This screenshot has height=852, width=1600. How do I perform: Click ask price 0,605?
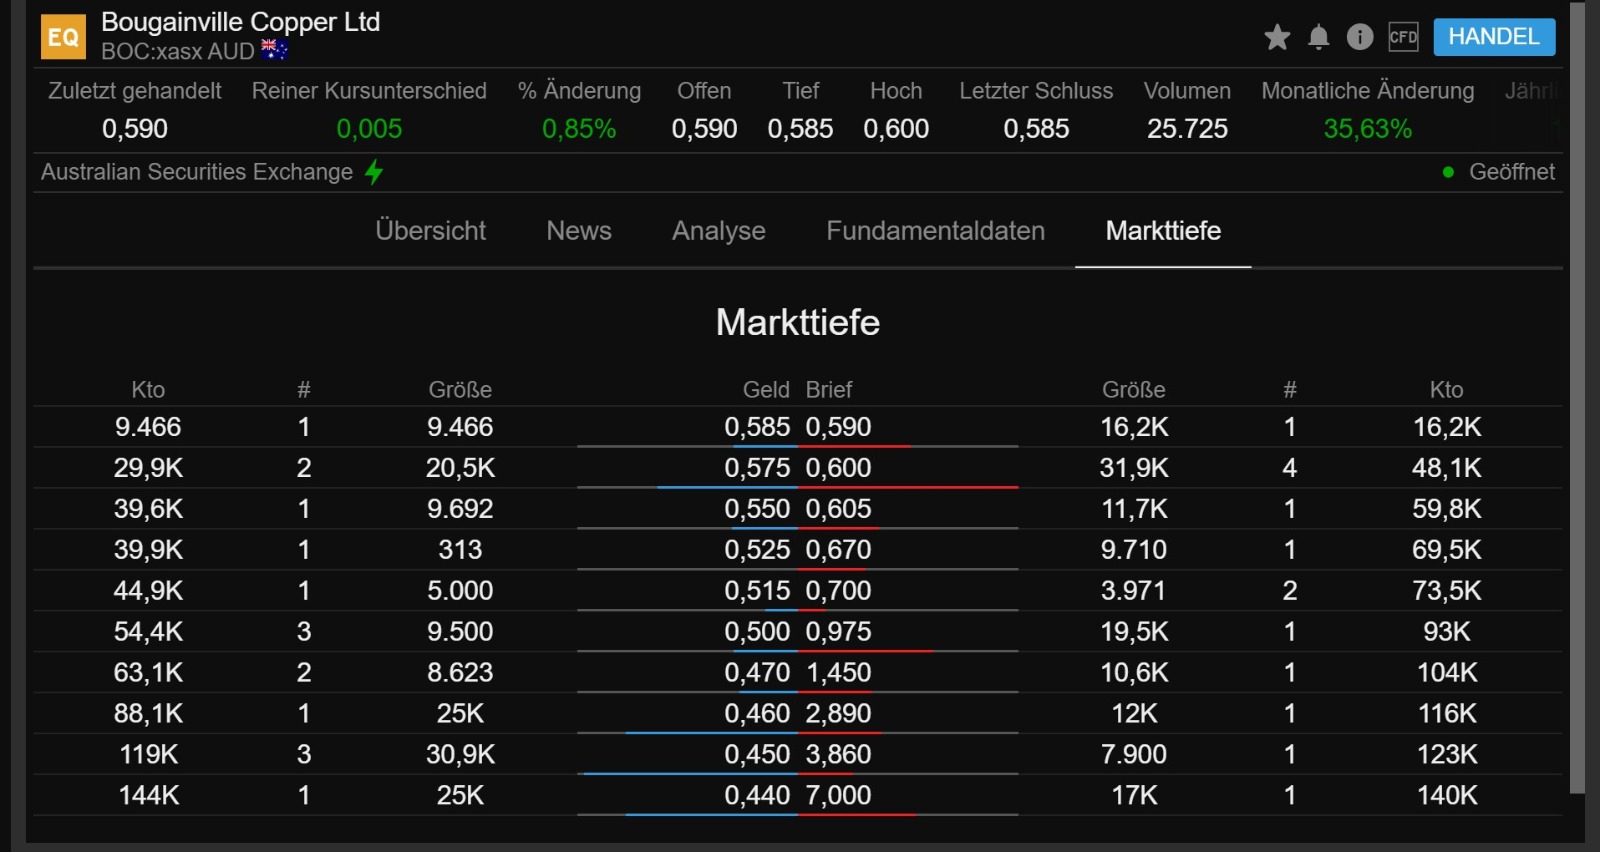point(838,509)
